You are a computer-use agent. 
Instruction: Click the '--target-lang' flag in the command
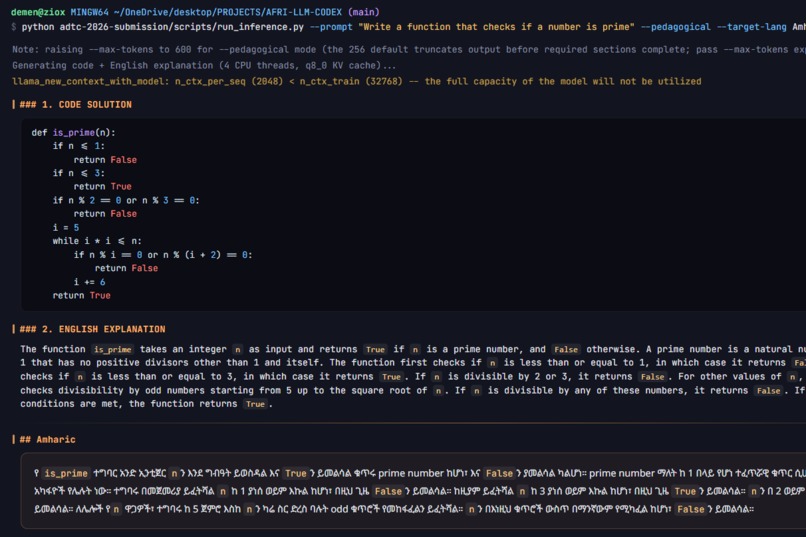click(752, 27)
